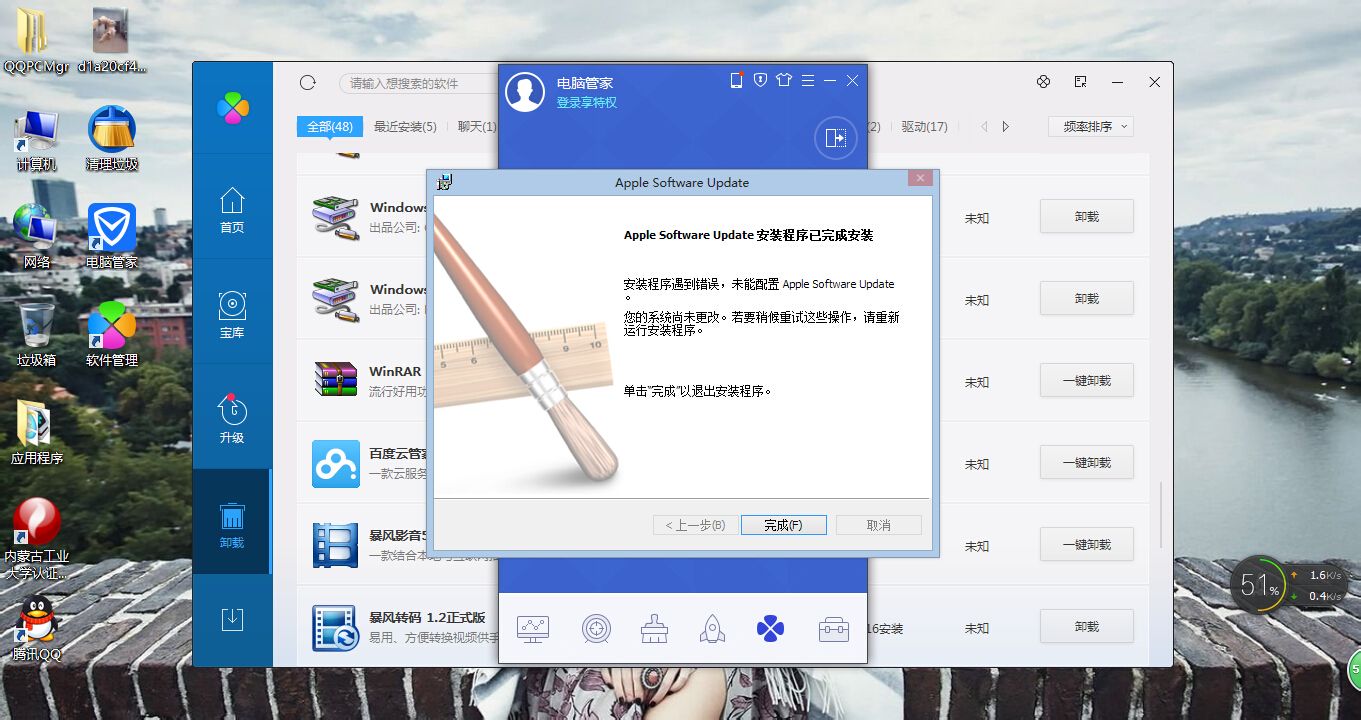Image resolution: width=1361 pixels, height=720 pixels.
Task: Click the 51% memory floating ball
Action: (x=1259, y=587)
